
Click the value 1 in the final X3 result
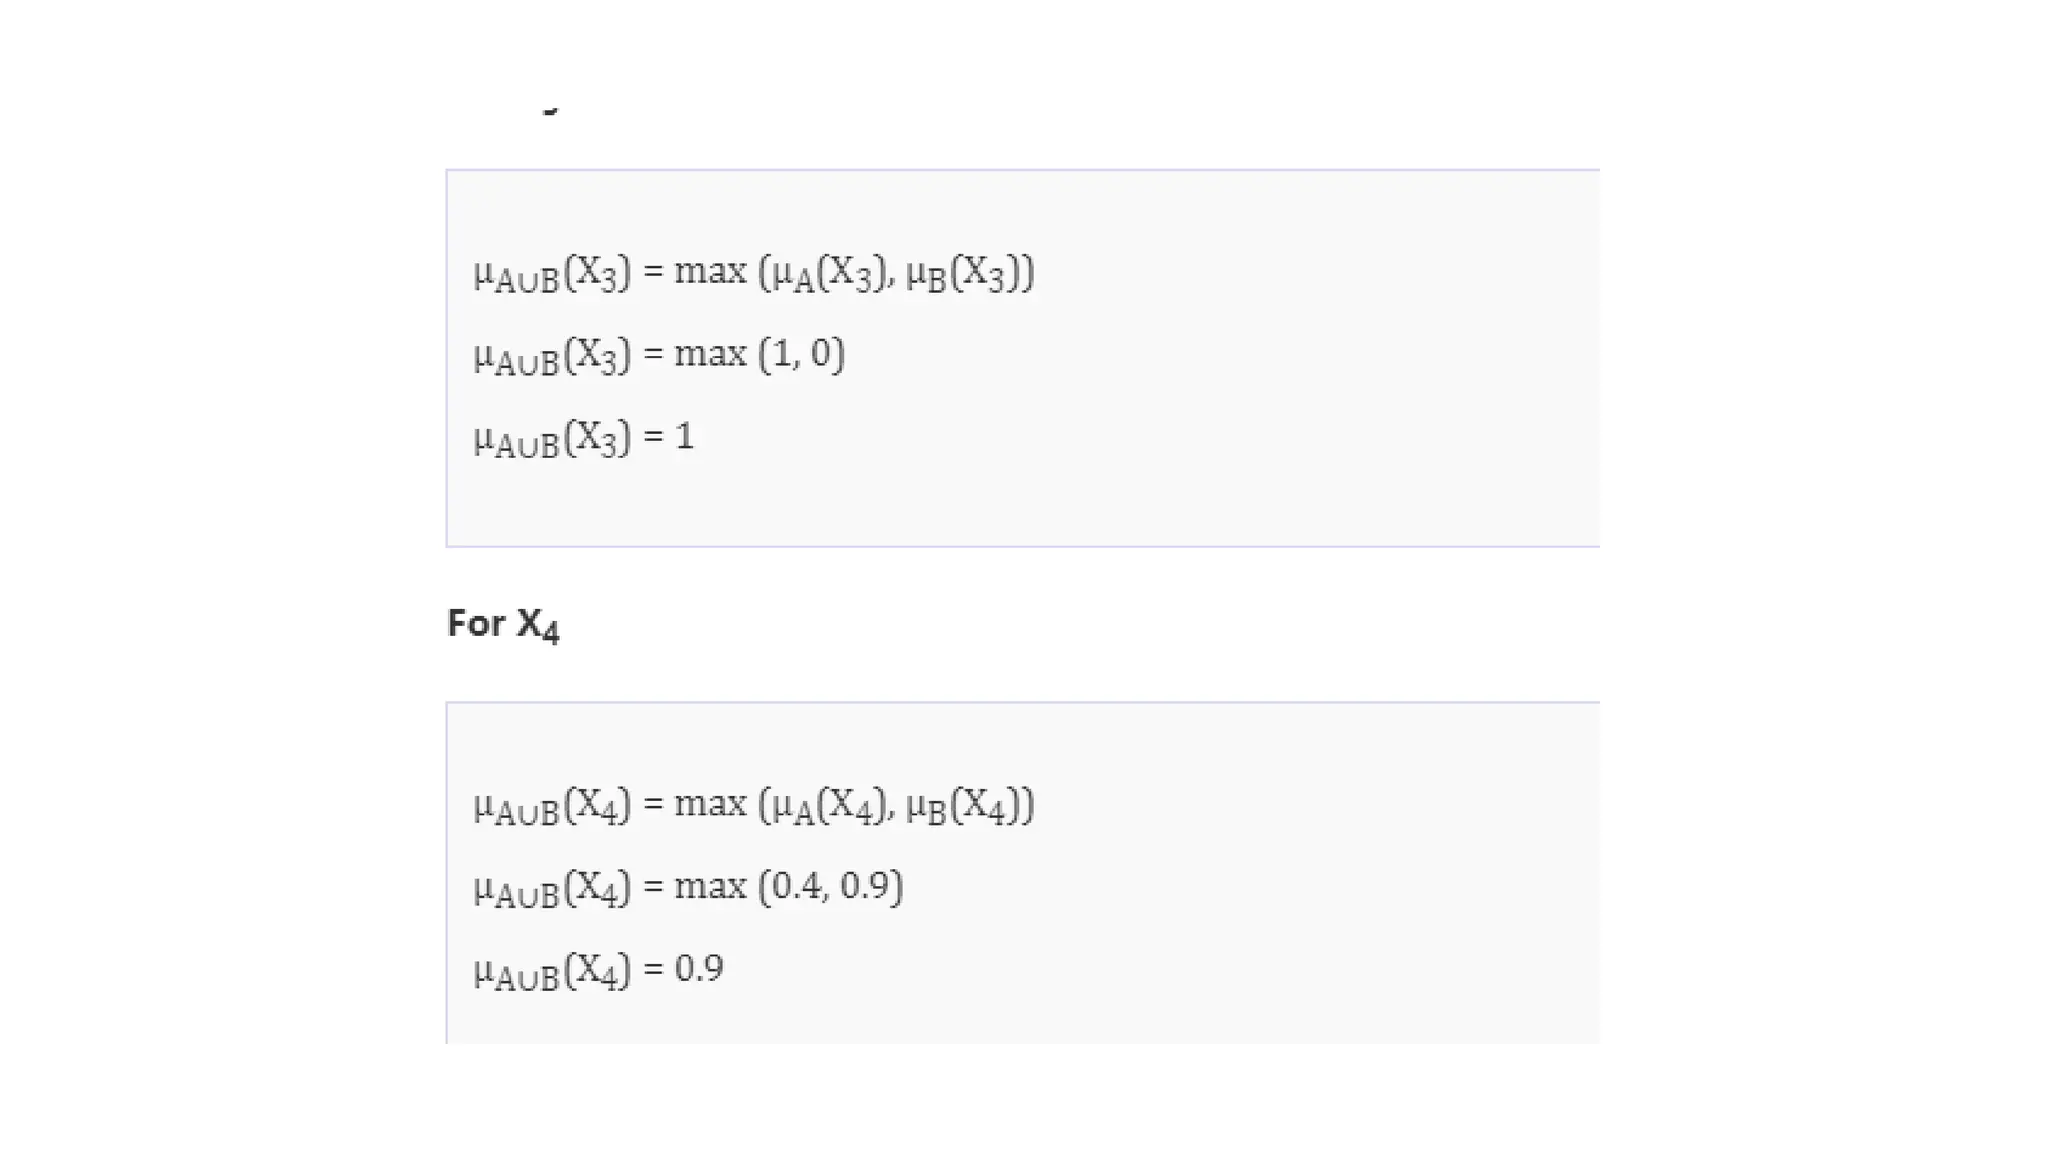click(685, 436)
